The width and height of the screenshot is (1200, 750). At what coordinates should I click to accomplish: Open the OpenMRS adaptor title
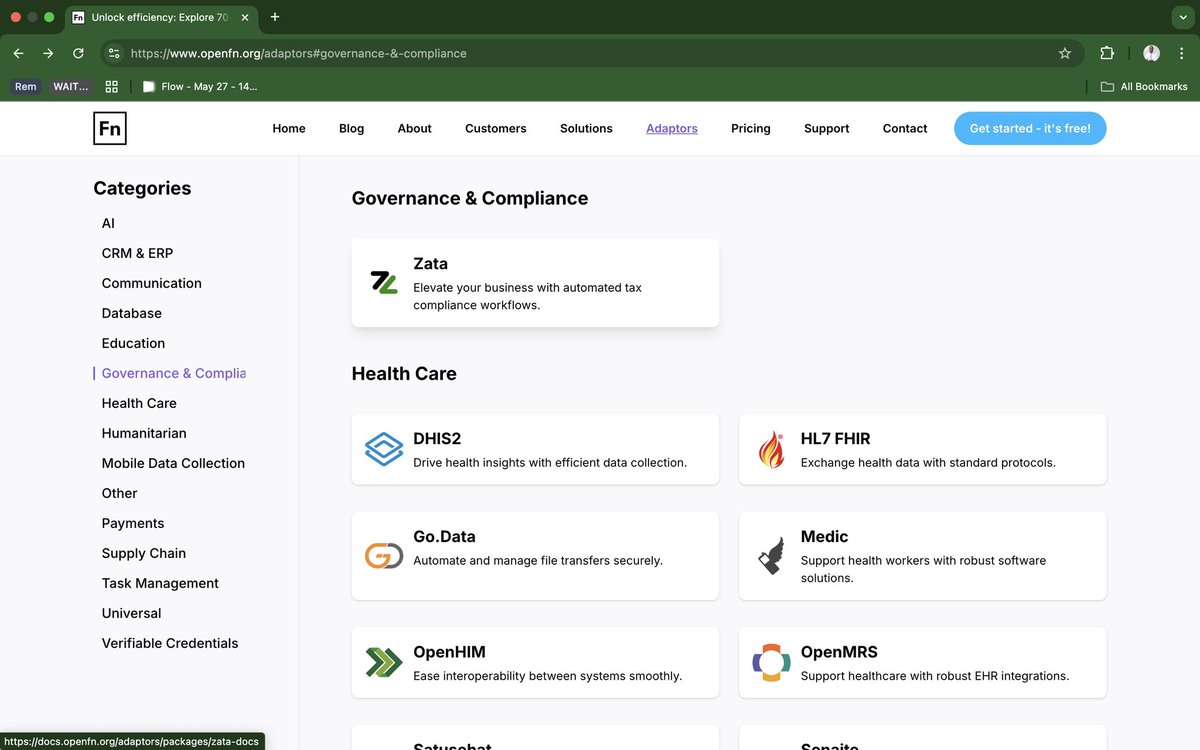839,652
